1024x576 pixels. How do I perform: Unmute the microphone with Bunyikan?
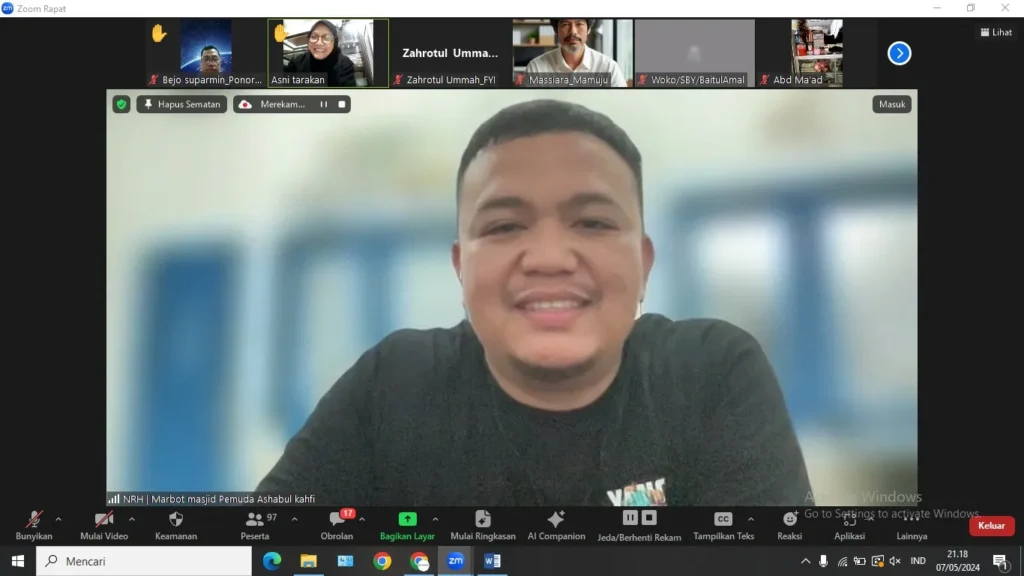point(33,526)
